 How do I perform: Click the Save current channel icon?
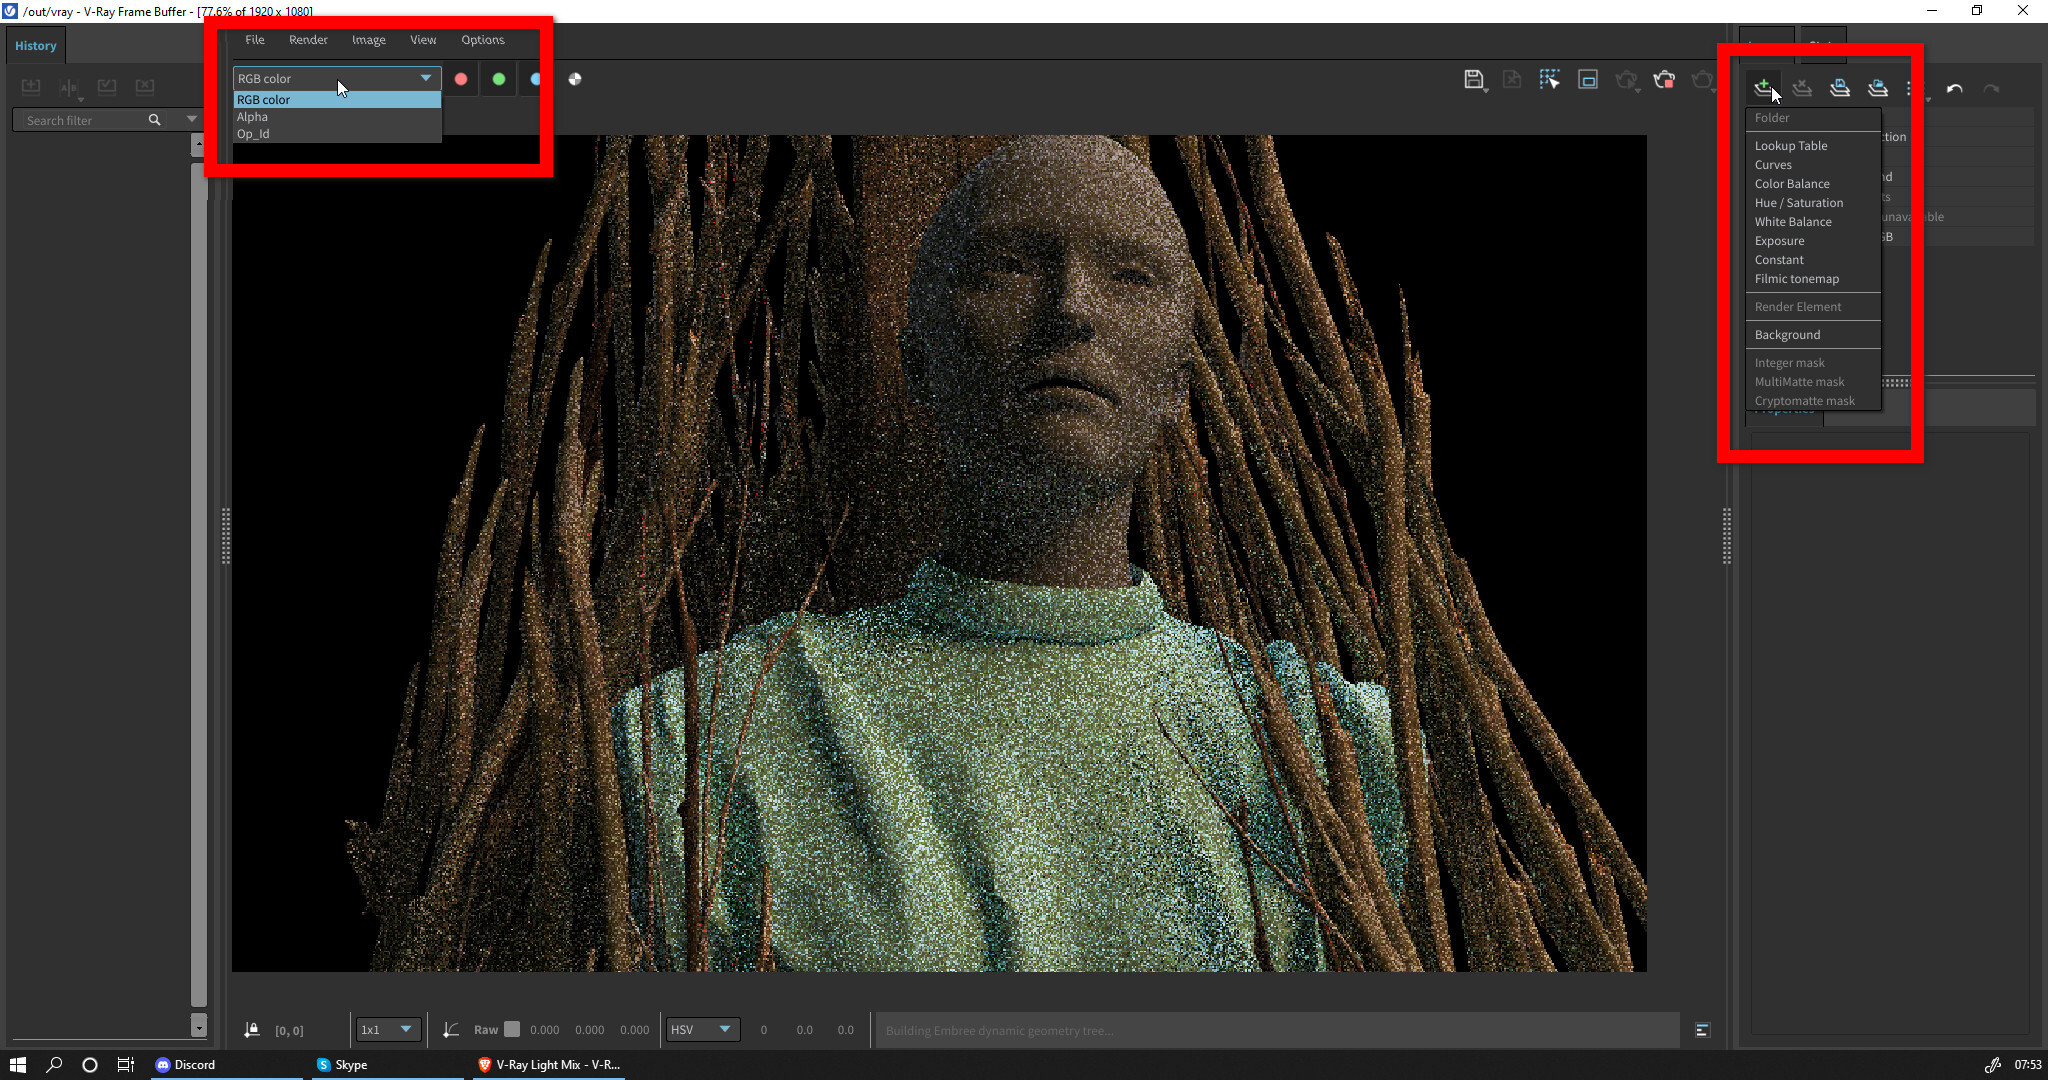click(1474, 79)
